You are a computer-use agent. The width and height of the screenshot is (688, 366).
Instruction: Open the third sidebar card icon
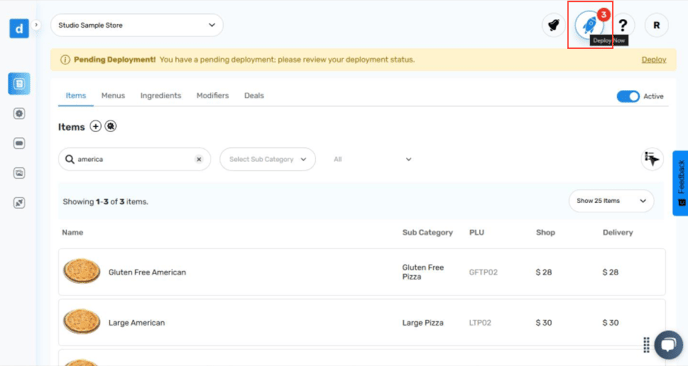point(19,144)
